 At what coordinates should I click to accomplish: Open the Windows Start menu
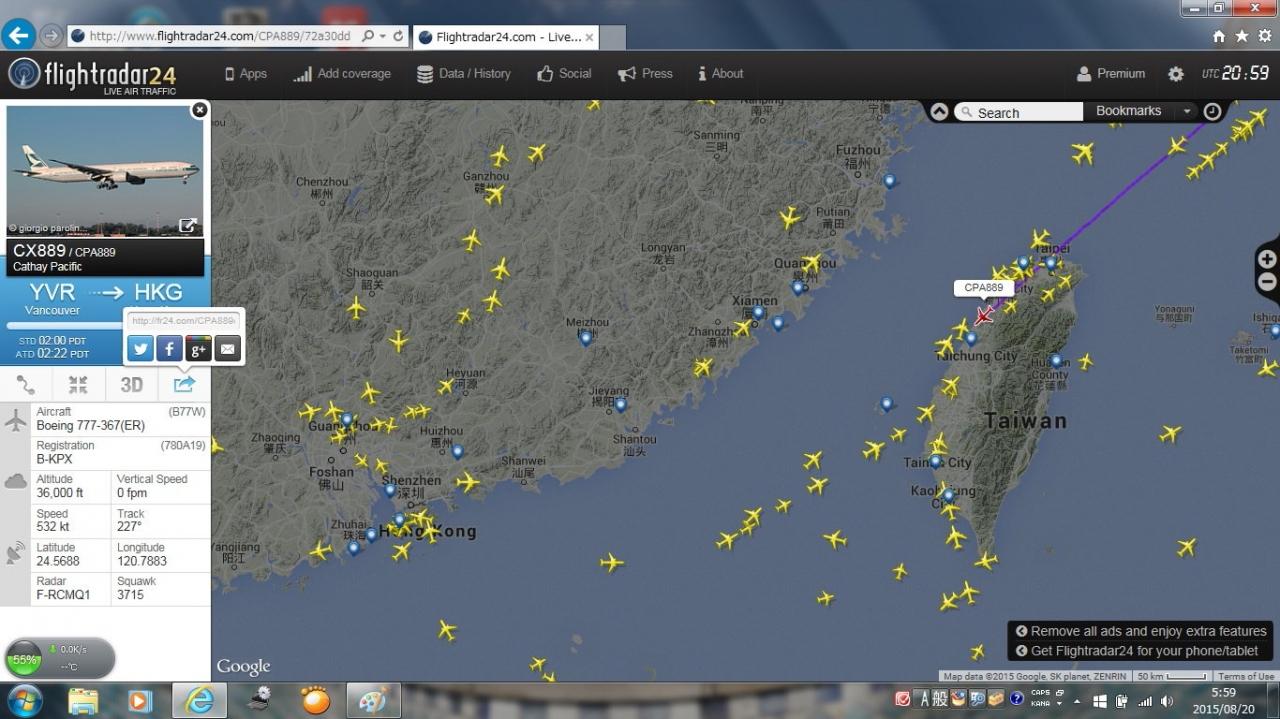click(x=24, y=700)
